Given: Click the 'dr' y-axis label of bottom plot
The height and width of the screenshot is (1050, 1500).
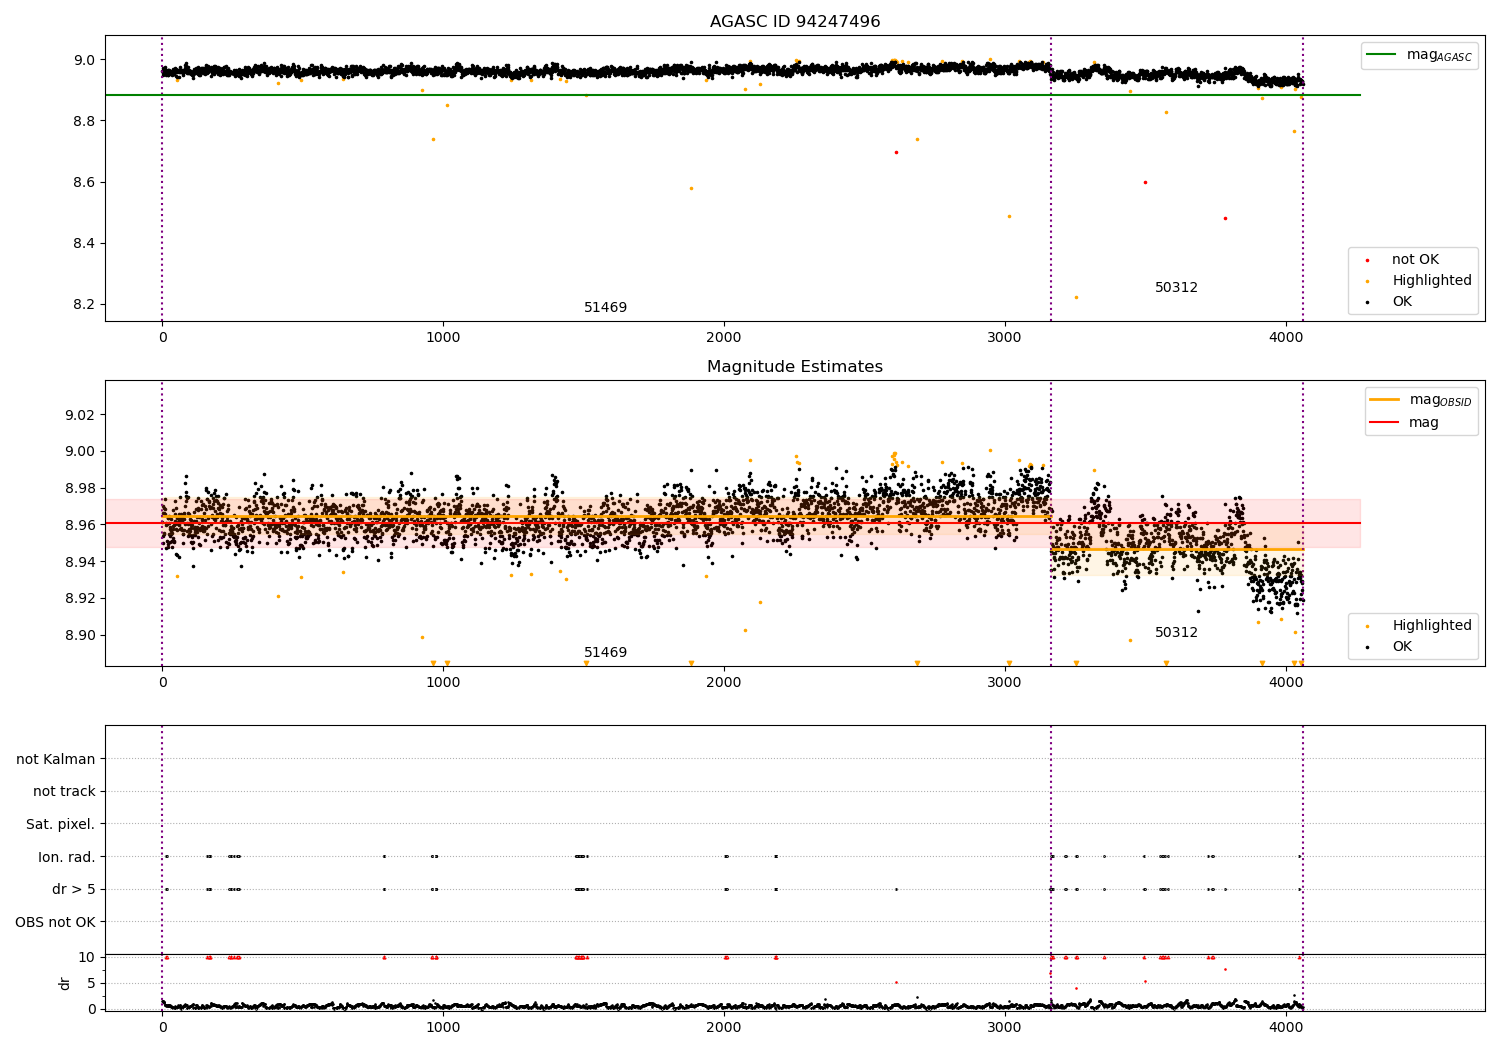Looking at the screenshot, I should (65, 983).
